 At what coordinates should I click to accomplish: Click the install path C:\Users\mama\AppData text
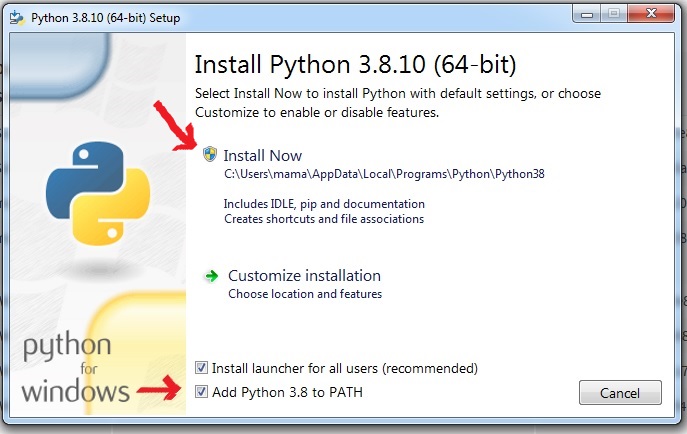click(x=384, y=174)
